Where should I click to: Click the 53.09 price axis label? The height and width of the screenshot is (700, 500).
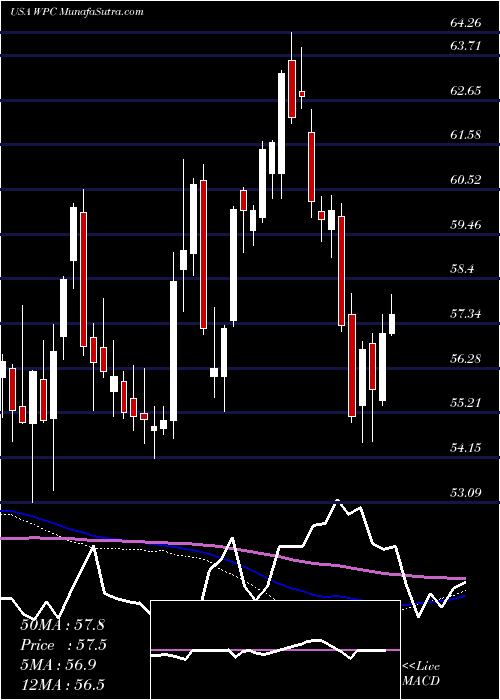[x=466, y=492]
